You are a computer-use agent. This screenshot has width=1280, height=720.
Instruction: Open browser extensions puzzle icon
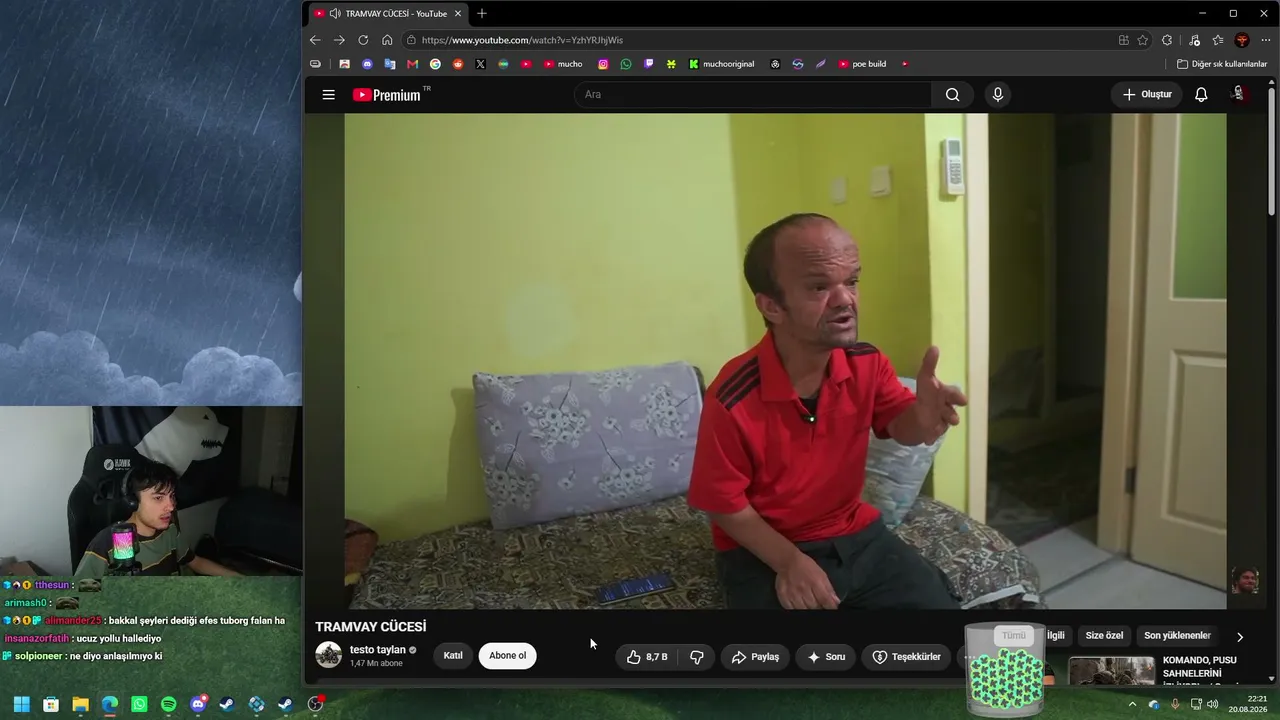point(1167,40)
